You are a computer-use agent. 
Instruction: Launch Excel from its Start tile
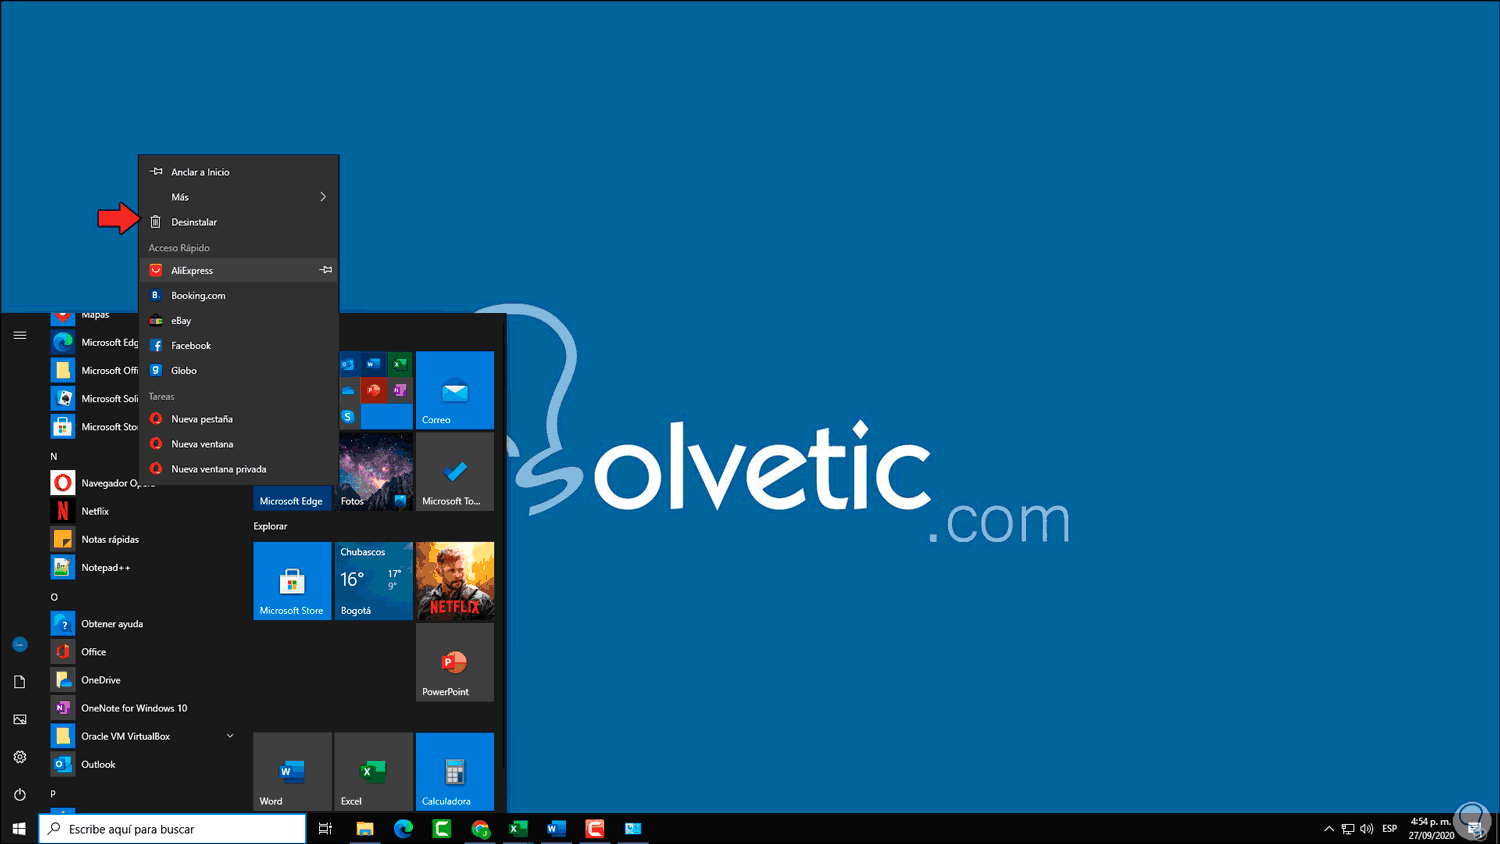[374, 771]
